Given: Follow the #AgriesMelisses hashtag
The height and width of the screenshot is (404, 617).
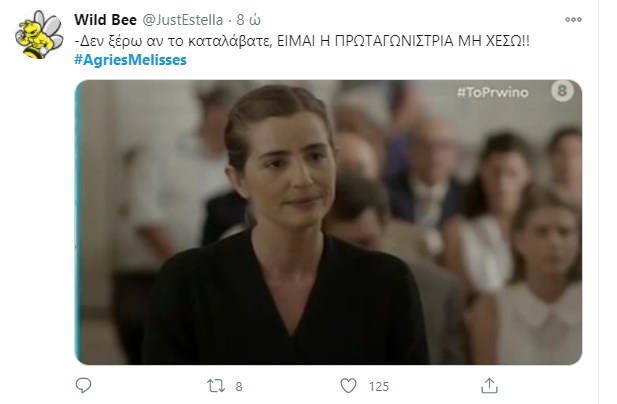Looking at the screenshot, I should point(130,60).
